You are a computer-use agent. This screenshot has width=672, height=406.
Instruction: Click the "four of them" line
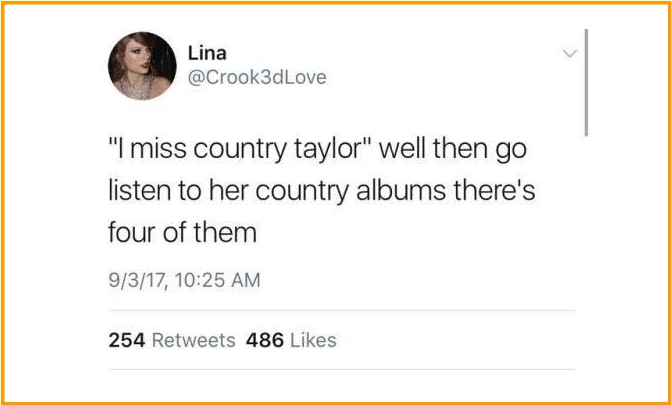coord(183,232)
